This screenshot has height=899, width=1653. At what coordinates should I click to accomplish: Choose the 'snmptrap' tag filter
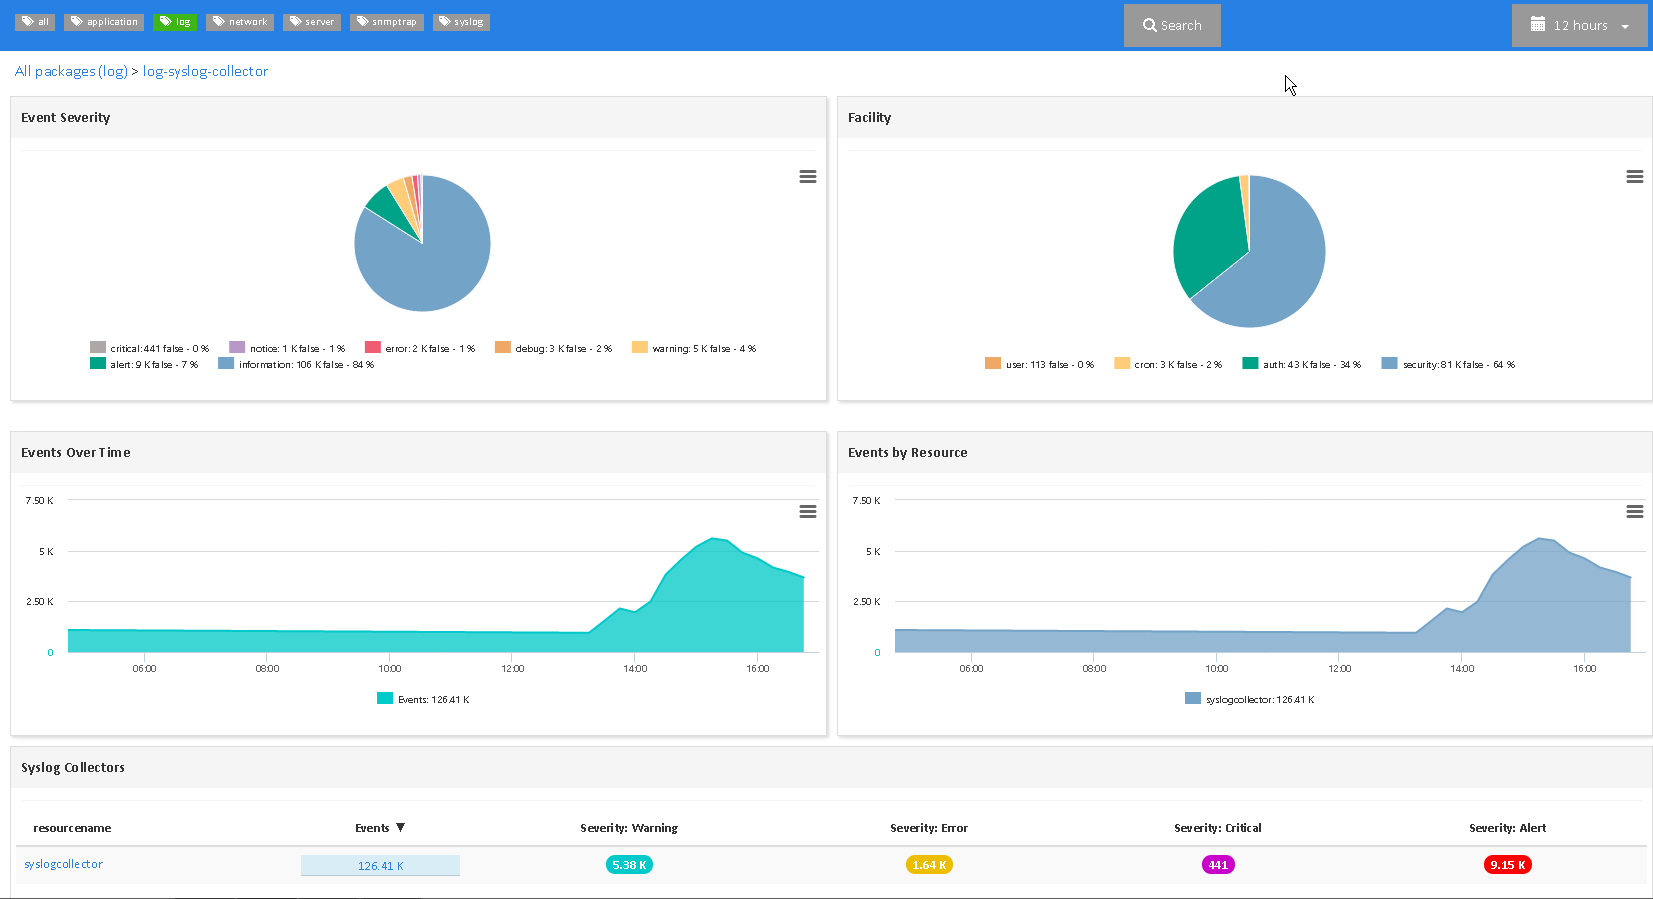[387, 22]
